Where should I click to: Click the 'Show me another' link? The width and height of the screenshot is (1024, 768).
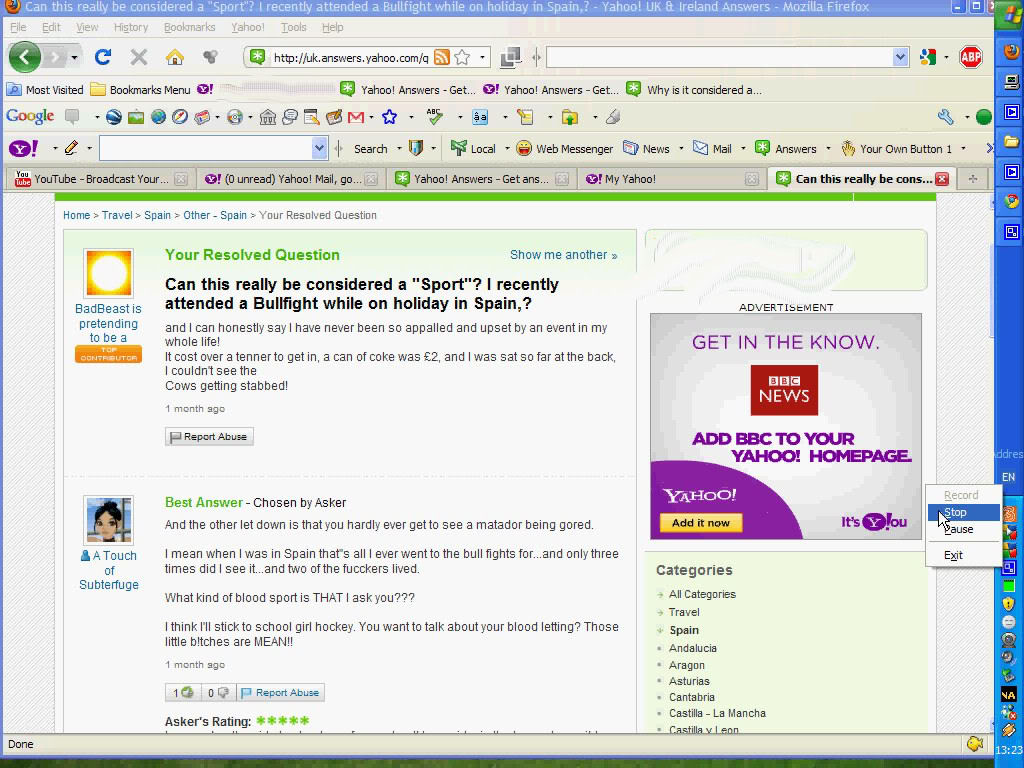tap(564, 255)
